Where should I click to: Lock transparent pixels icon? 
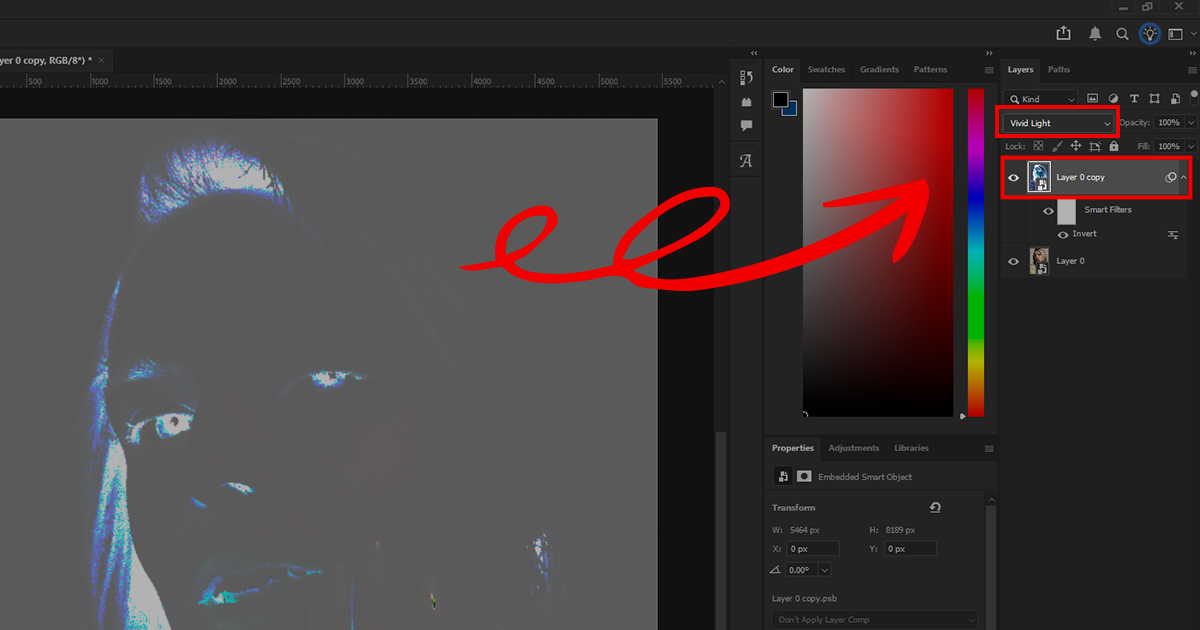point(1038,146)
